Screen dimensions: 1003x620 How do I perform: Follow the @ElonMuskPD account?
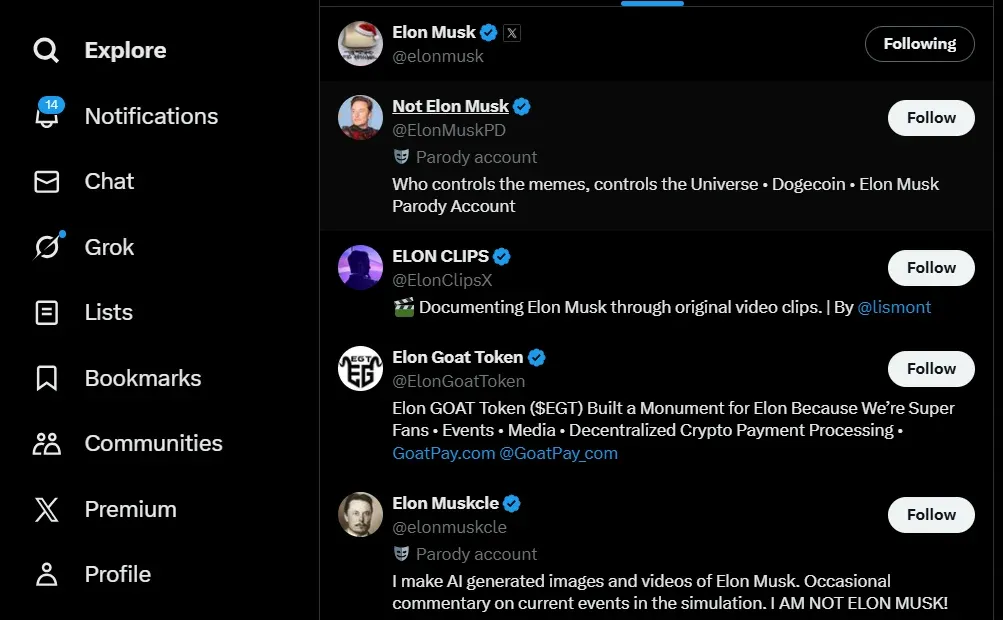[930, 117]
